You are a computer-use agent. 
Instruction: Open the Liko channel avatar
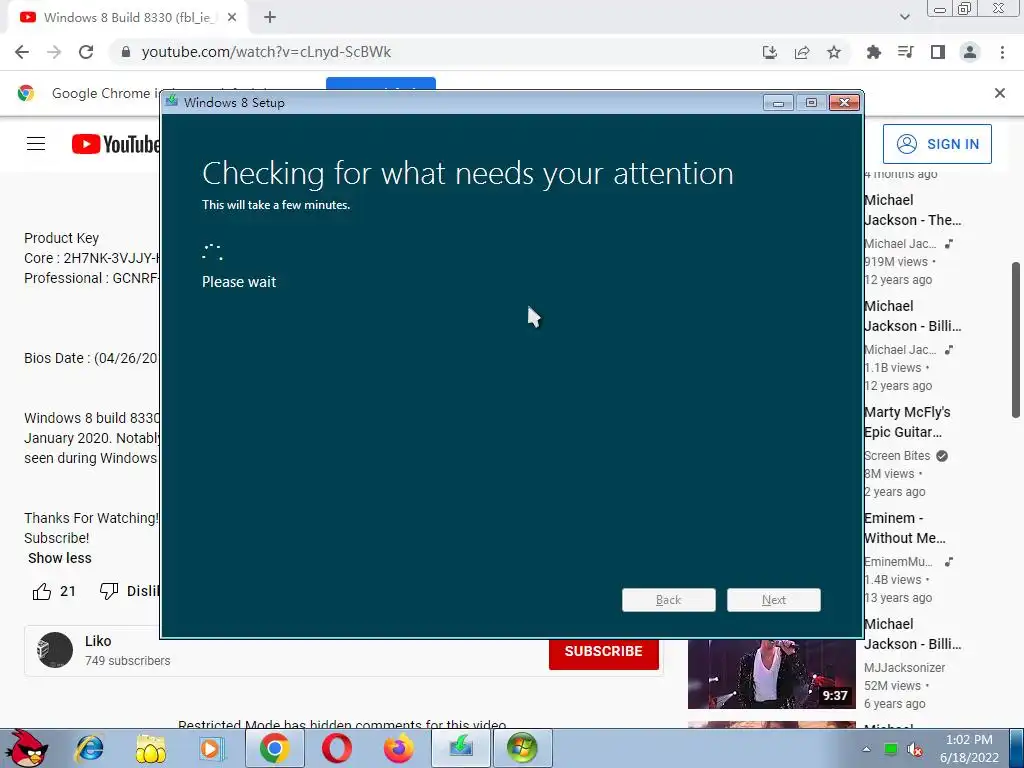[55, 650]
